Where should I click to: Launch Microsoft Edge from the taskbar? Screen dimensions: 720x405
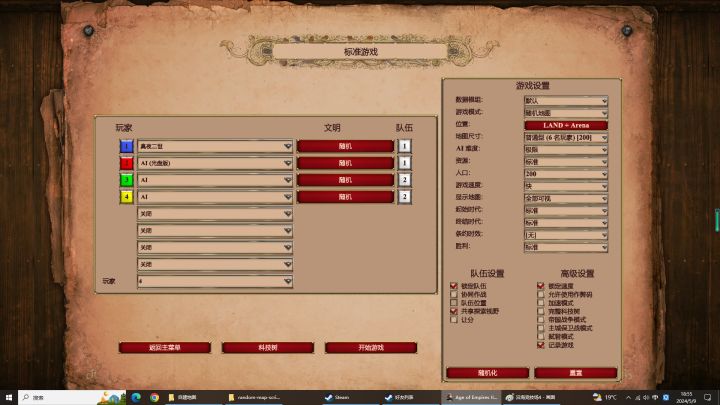coord(136,397)
